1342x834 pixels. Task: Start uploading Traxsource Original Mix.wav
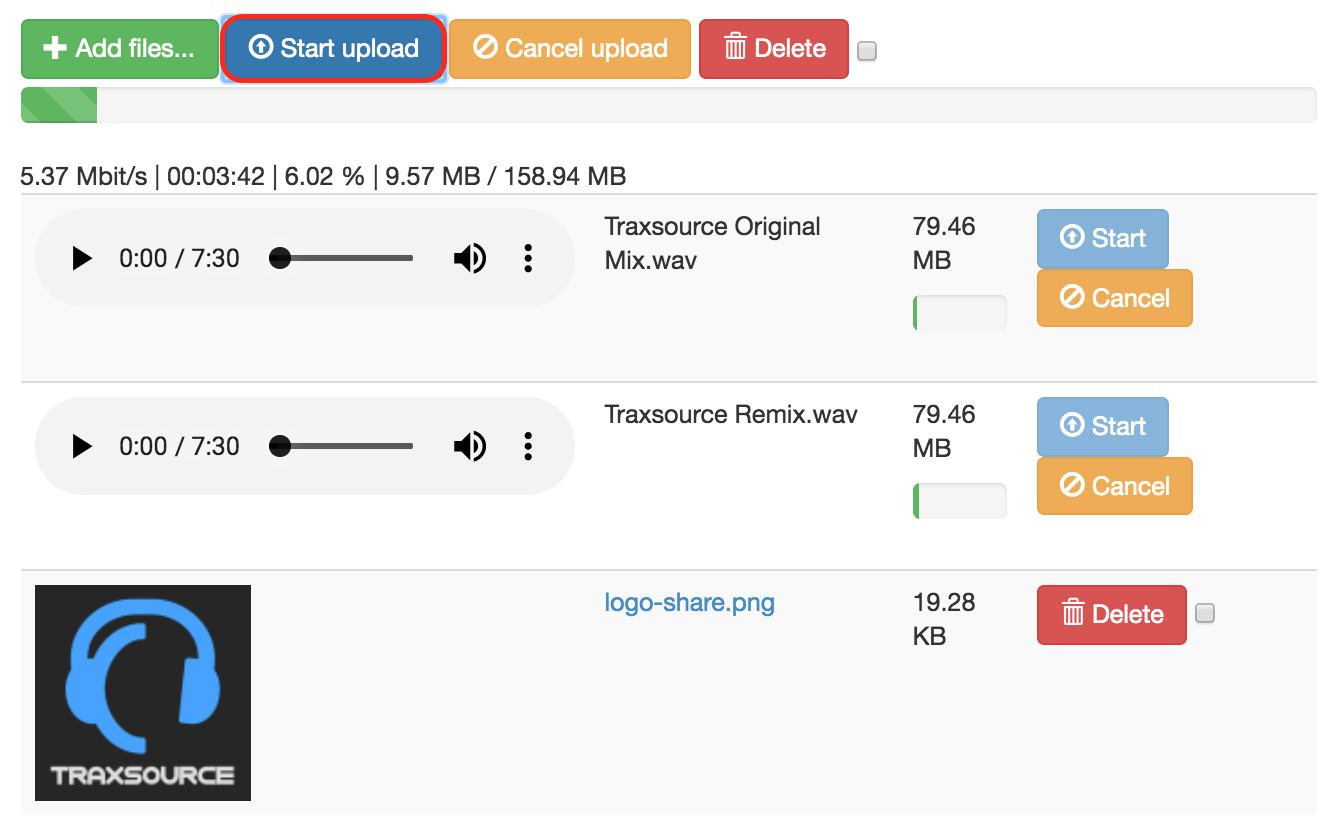click(1102, 239)
